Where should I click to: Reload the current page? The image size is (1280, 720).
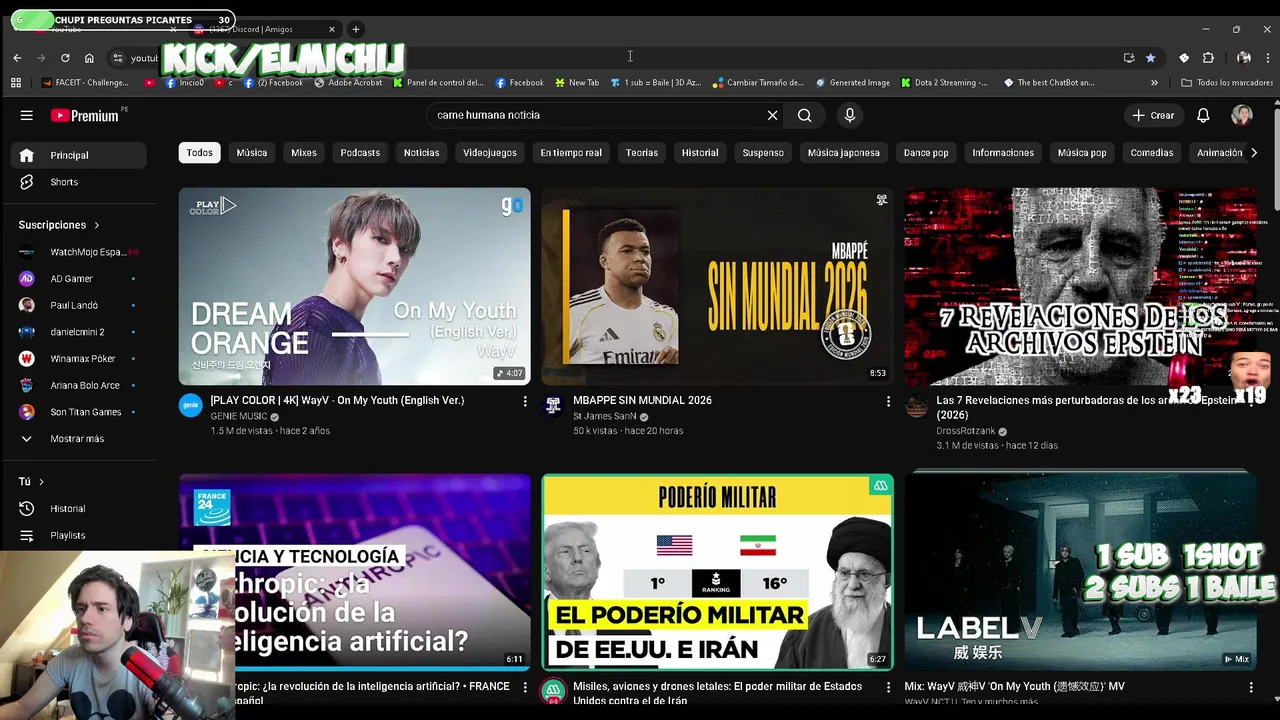(x=65, y=58)
